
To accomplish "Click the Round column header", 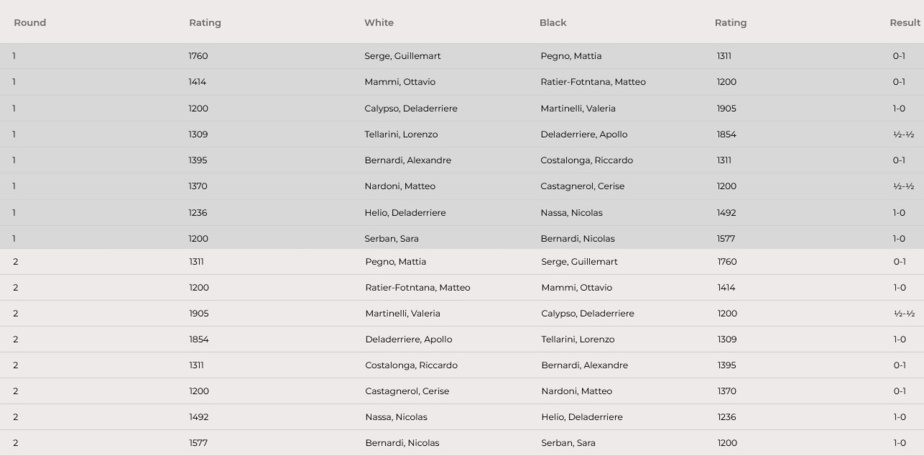I will 30,22.
